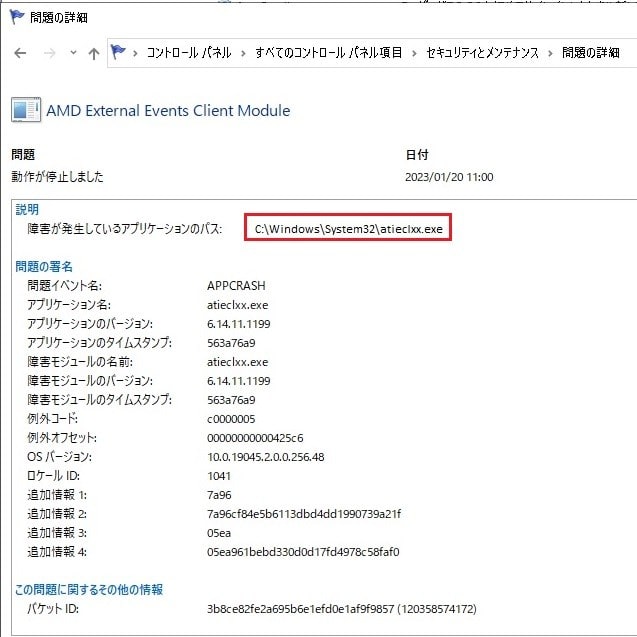The image size is (637, 637).
Task: Select 563a76a9 beside 障害モジュールのタイムスタンプ
Action: [231, 400]
